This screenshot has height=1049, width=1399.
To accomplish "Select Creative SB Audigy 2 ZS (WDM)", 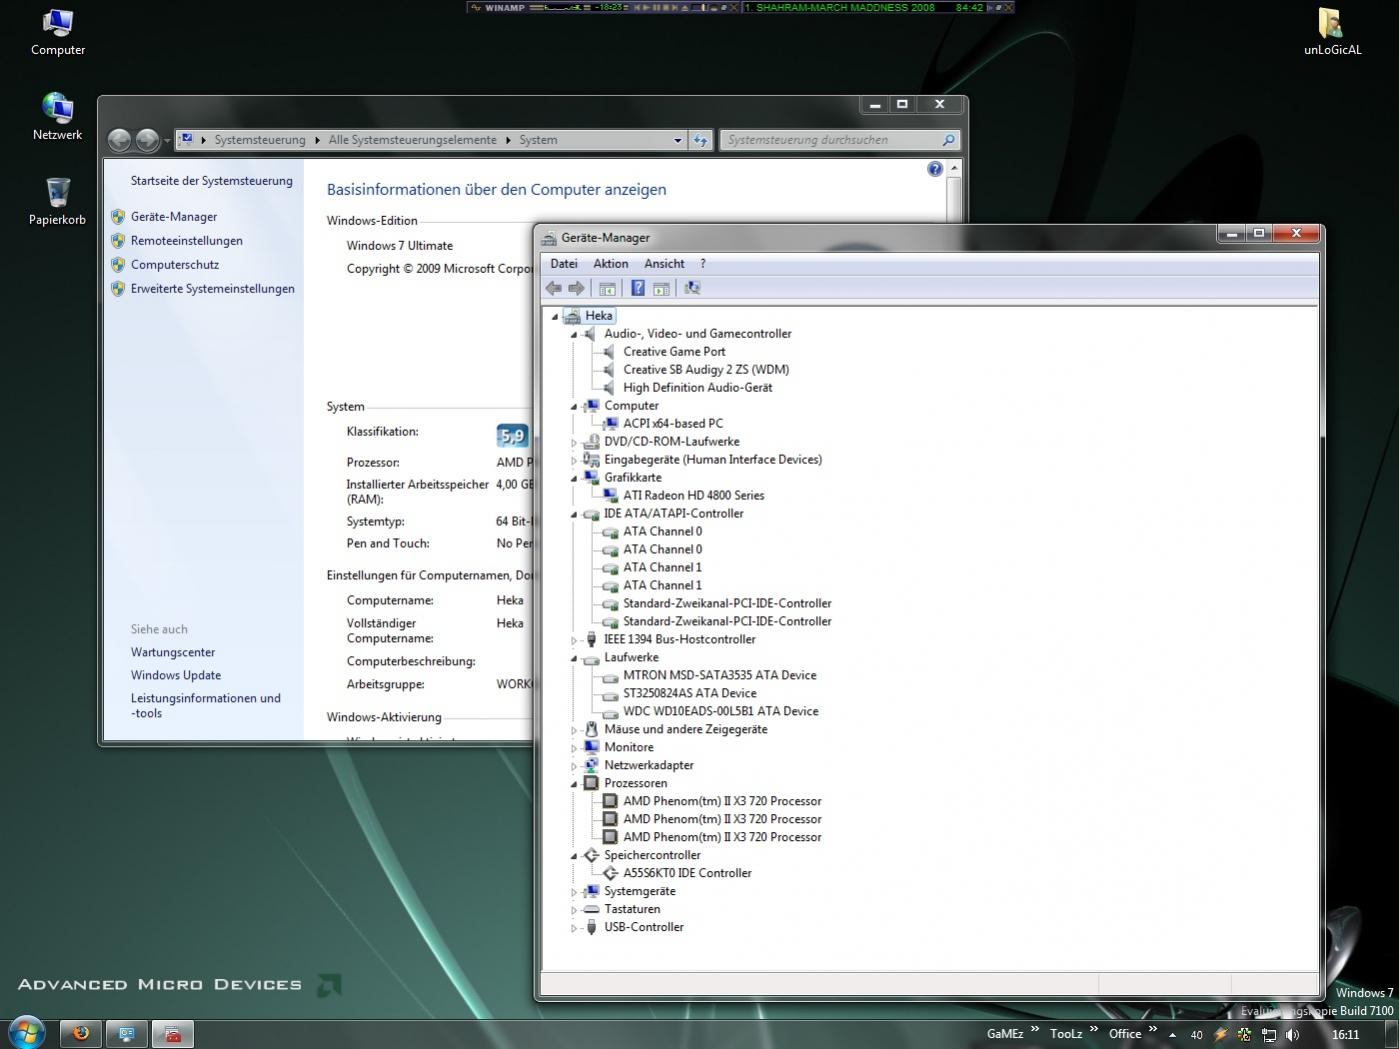I will [x=706, y=369].
